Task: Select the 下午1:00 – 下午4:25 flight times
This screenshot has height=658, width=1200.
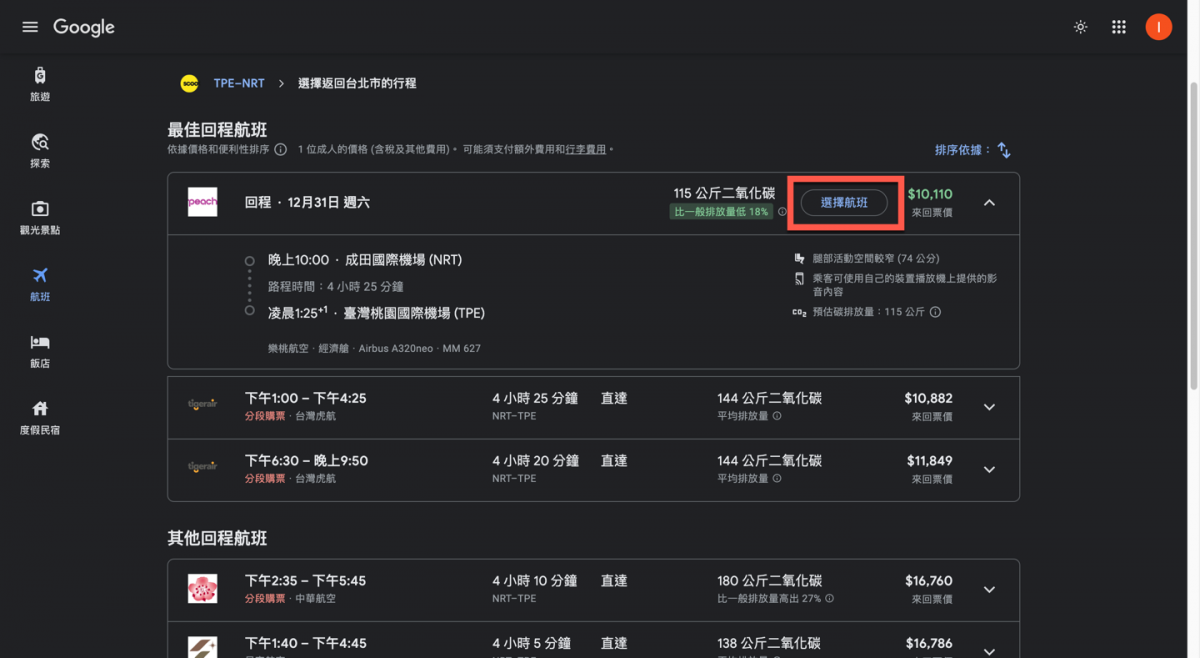Action: [x=306, y=398]
